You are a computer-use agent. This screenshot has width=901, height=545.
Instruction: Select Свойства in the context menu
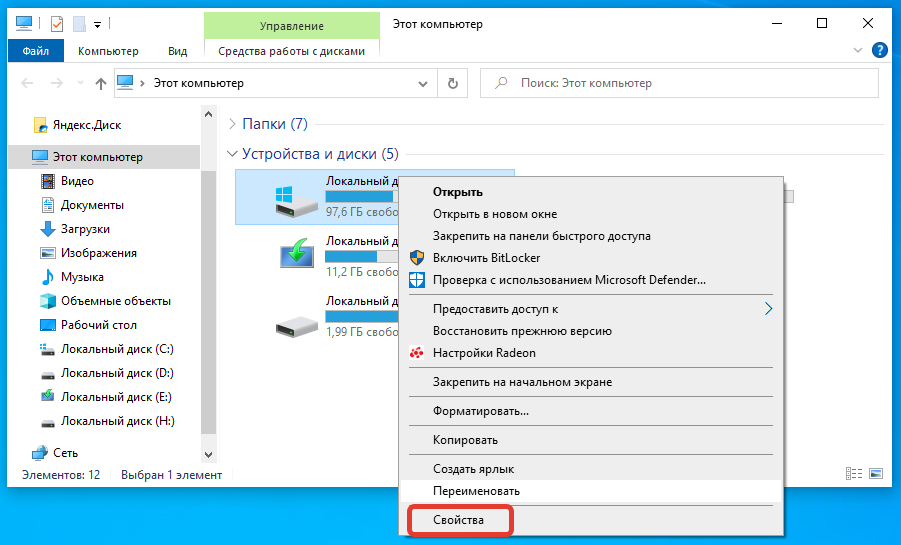458,521
